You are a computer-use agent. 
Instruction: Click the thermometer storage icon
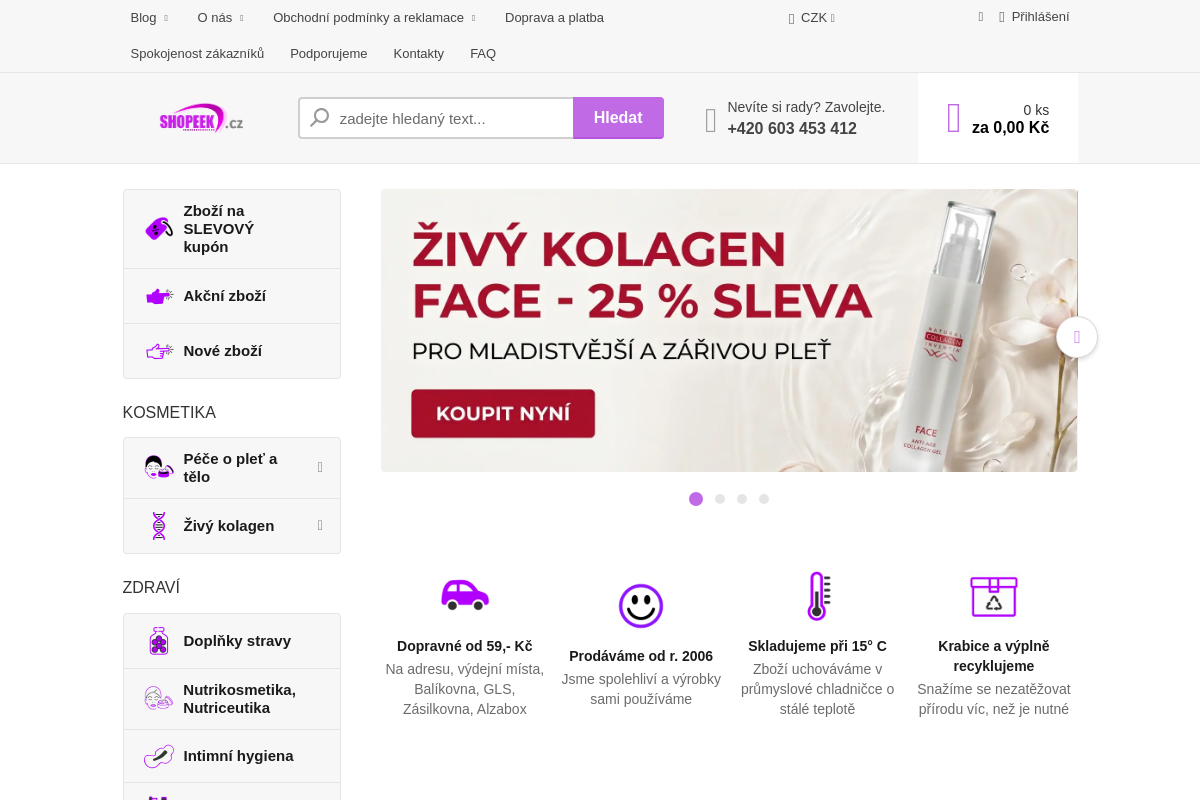(817, 596)
